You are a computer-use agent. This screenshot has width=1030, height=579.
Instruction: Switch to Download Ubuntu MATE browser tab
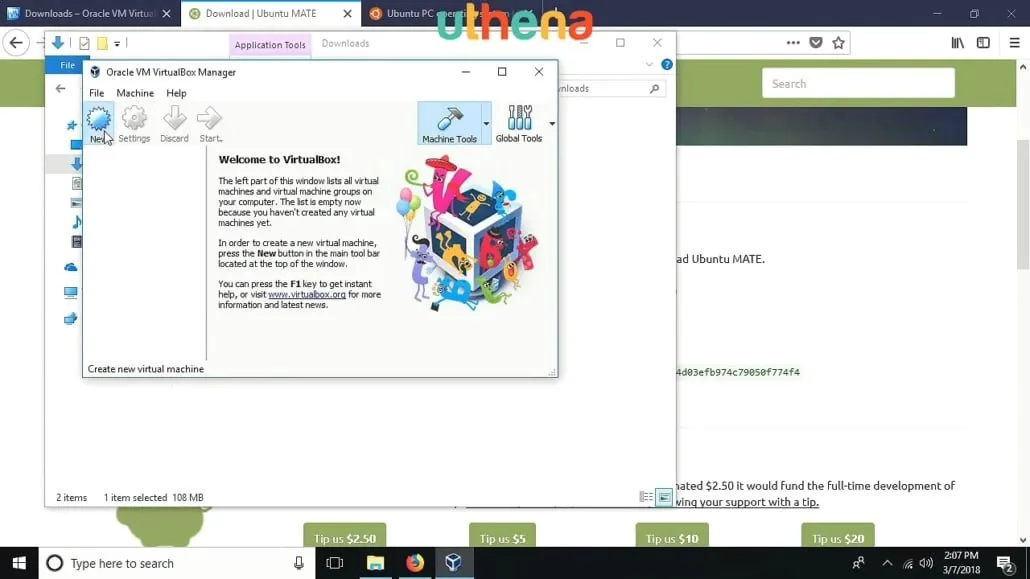[261, 13]
